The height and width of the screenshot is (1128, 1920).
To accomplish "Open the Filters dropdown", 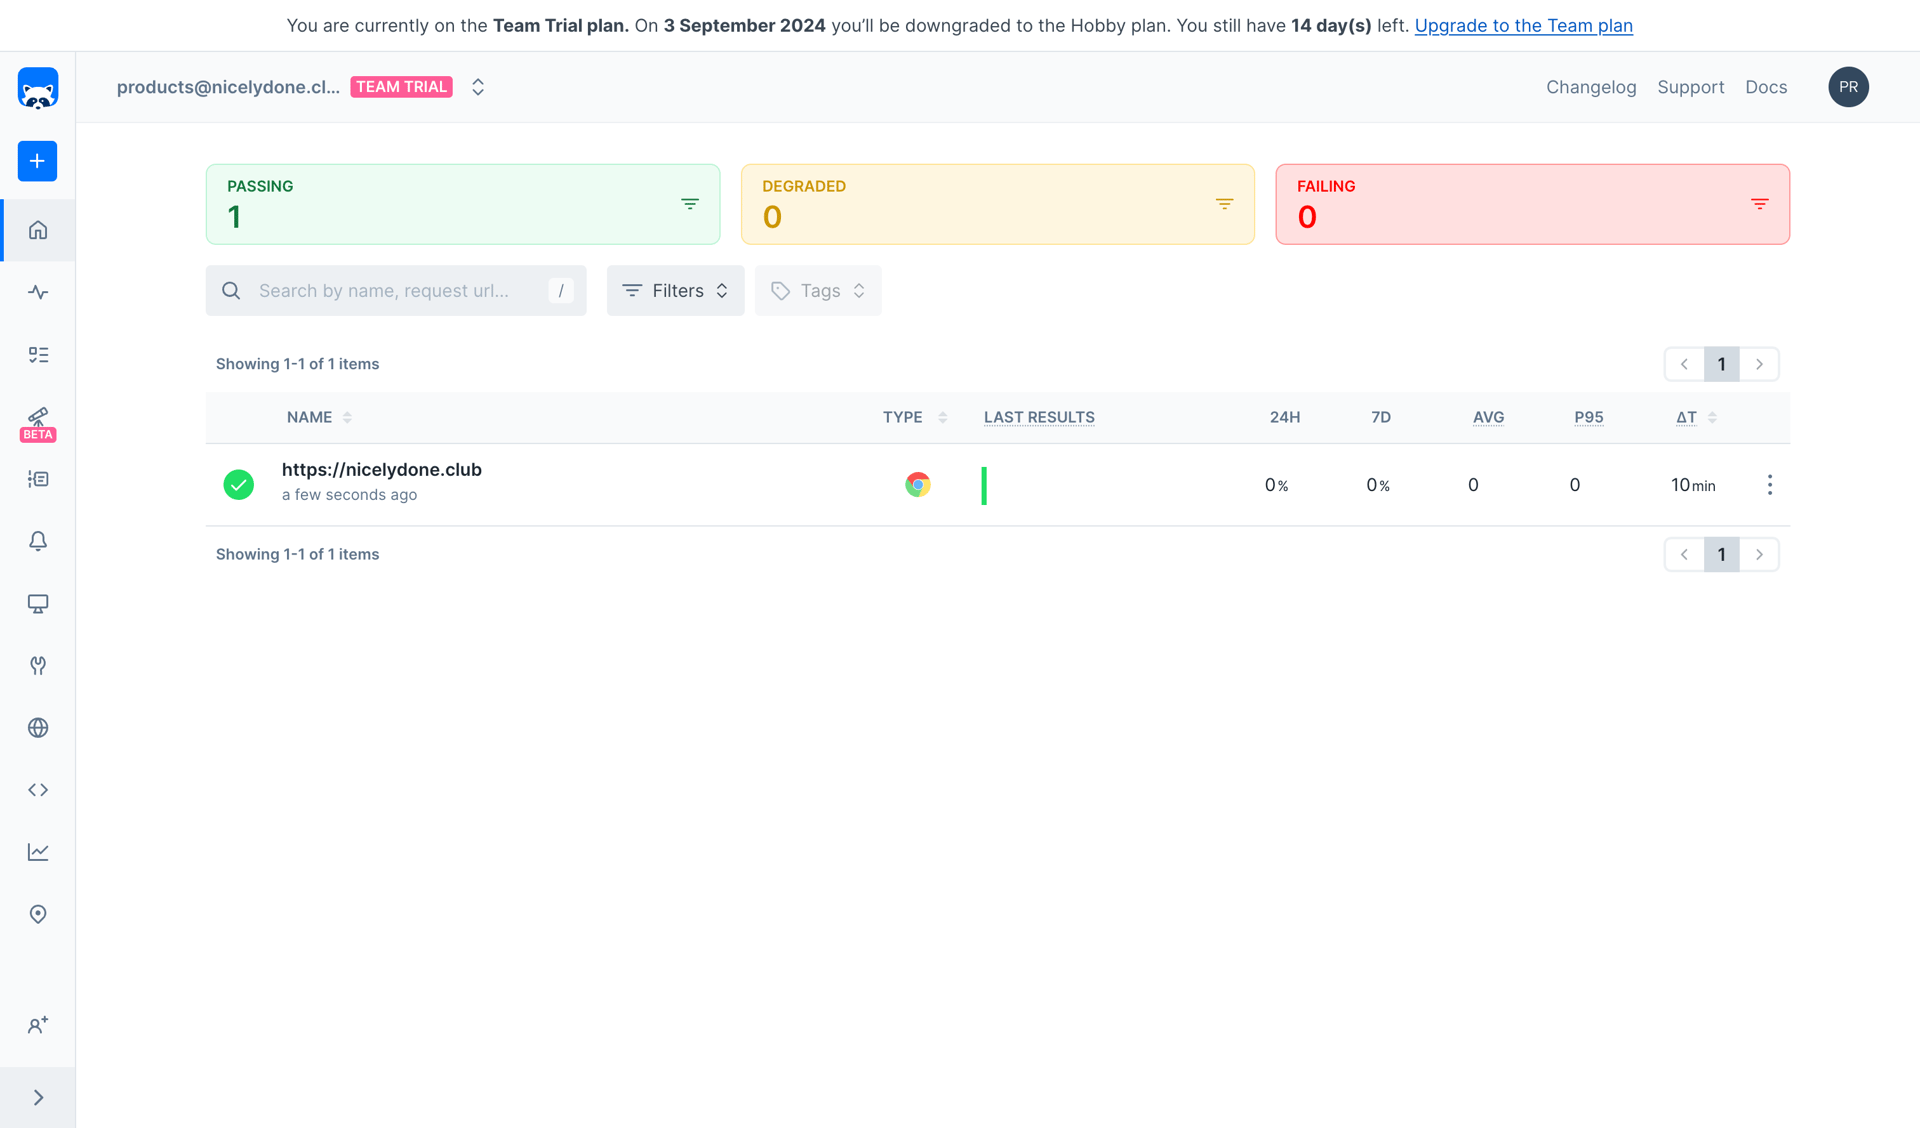I will pos(675,290).
